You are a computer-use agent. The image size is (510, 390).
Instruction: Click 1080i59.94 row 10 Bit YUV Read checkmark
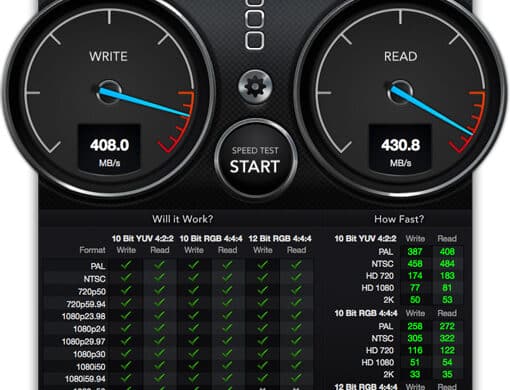click(x=160, y=378)
